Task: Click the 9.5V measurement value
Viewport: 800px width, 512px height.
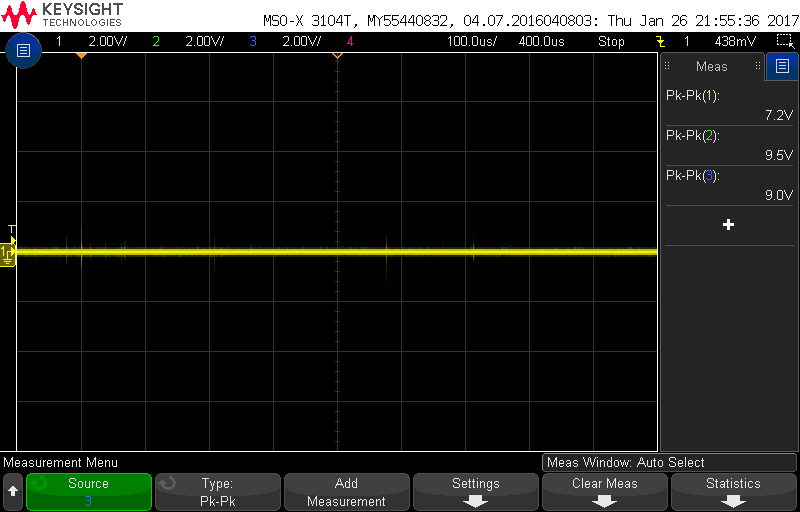Action: [779, 156]
